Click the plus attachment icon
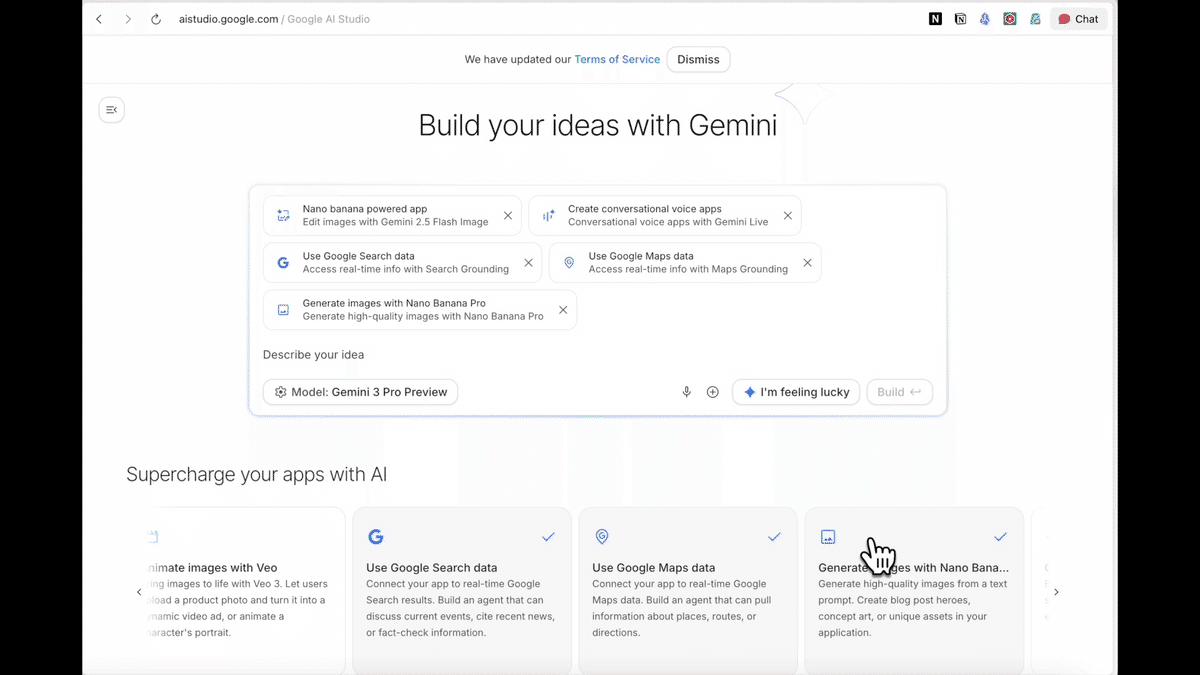This screenshot has width=1200, height=675. [713, 392]
